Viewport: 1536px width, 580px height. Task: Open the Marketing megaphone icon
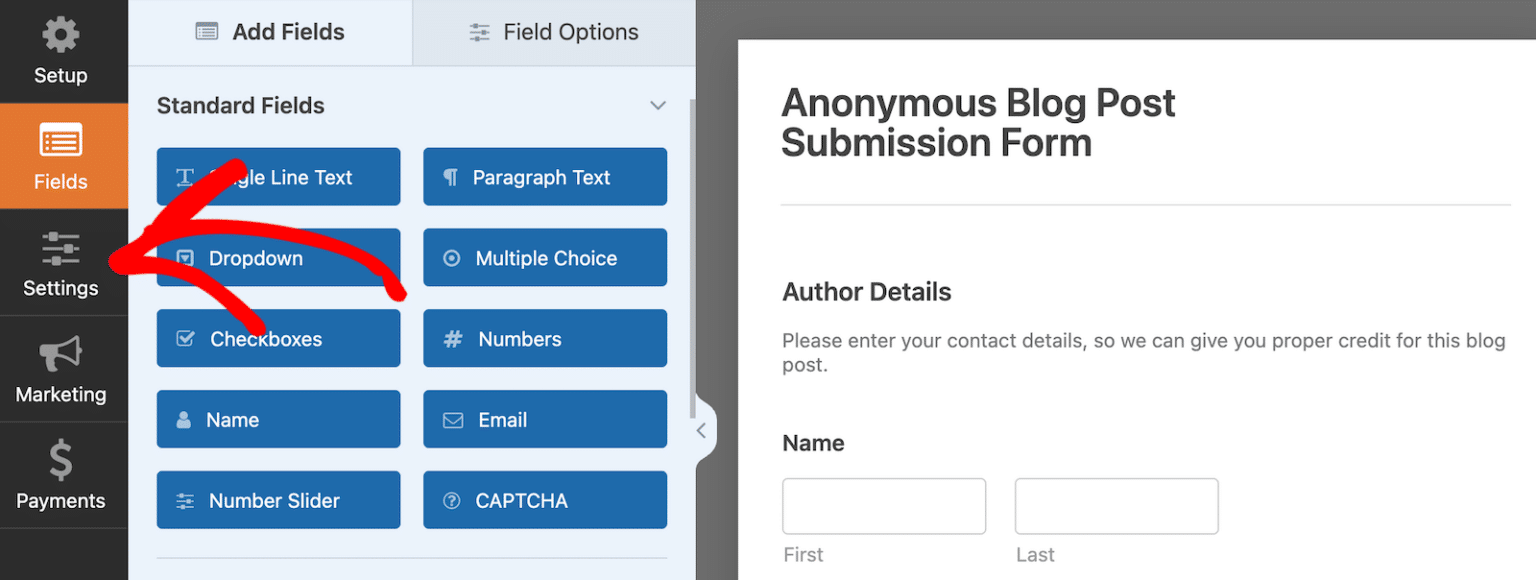point(61,355)
